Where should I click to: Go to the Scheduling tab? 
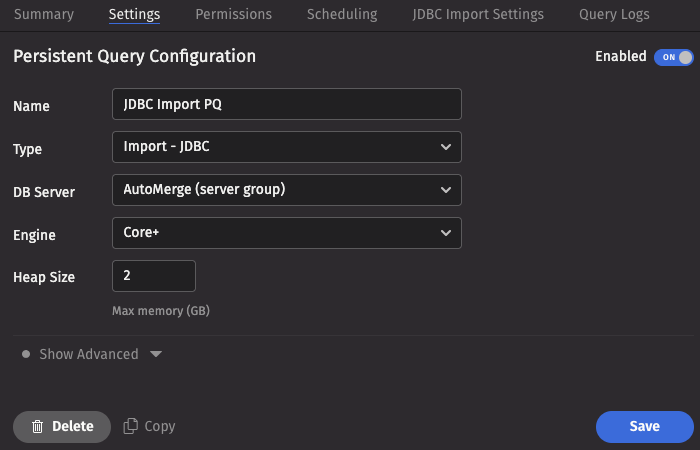pyautogui.click(x=342, y=14)
